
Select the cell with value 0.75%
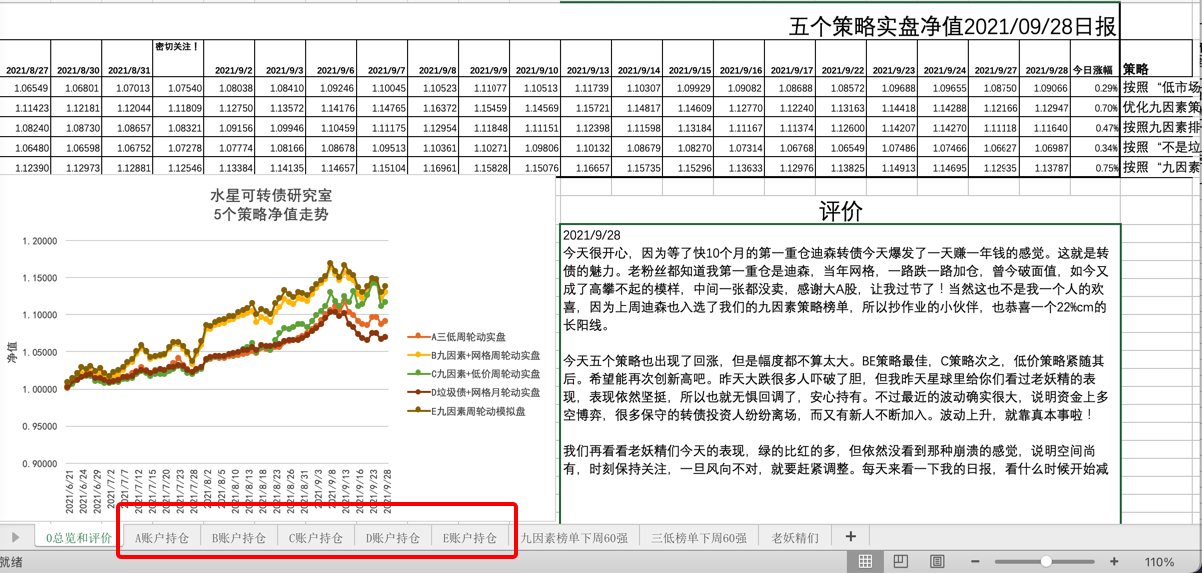tap(1096, 168)
